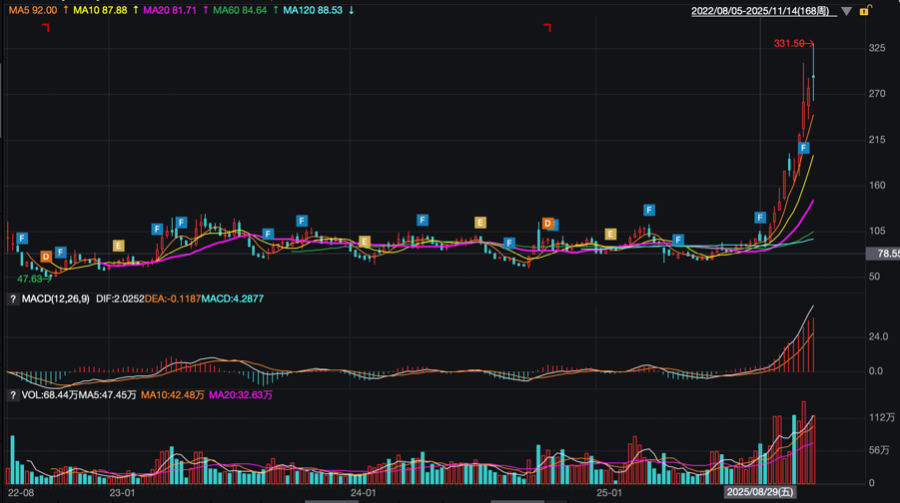Click the F marker beside the 215 level
Viewport: 900px width, 503px height.
pyautogui.click(x=803, y=147)
